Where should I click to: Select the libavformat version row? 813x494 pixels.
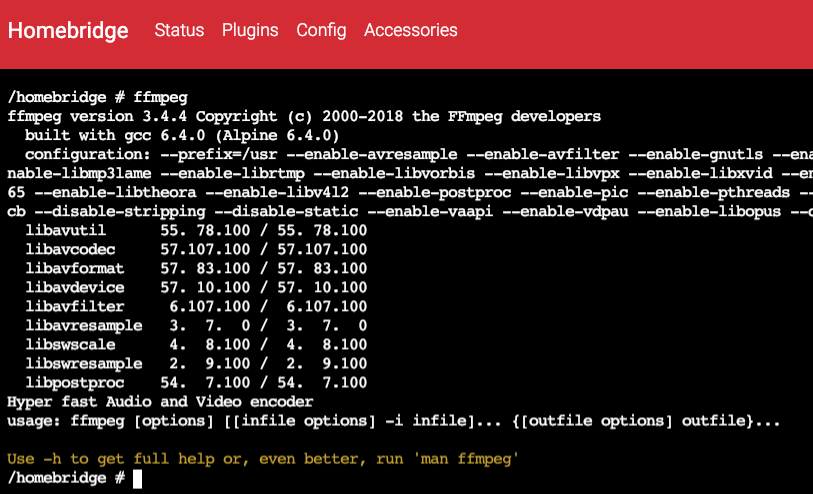point(197,269)
